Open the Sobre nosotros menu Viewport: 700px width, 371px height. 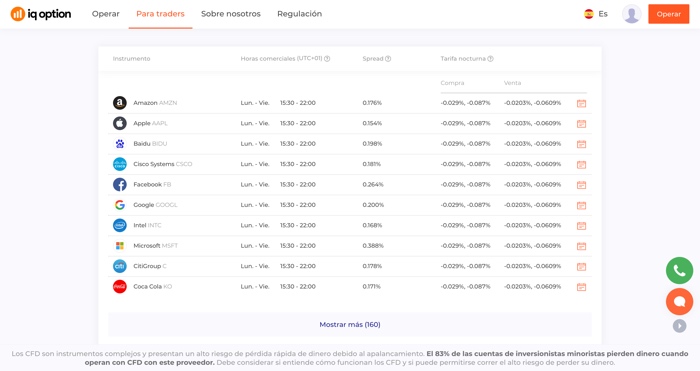231,14
